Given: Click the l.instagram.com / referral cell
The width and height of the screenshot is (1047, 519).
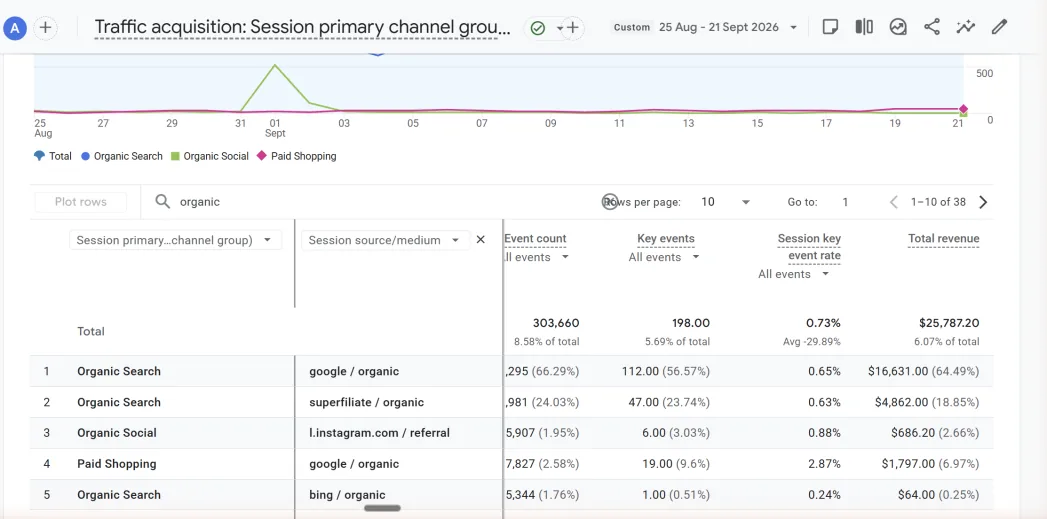Looking at the screenshot, I should click(x=379, y=433).
